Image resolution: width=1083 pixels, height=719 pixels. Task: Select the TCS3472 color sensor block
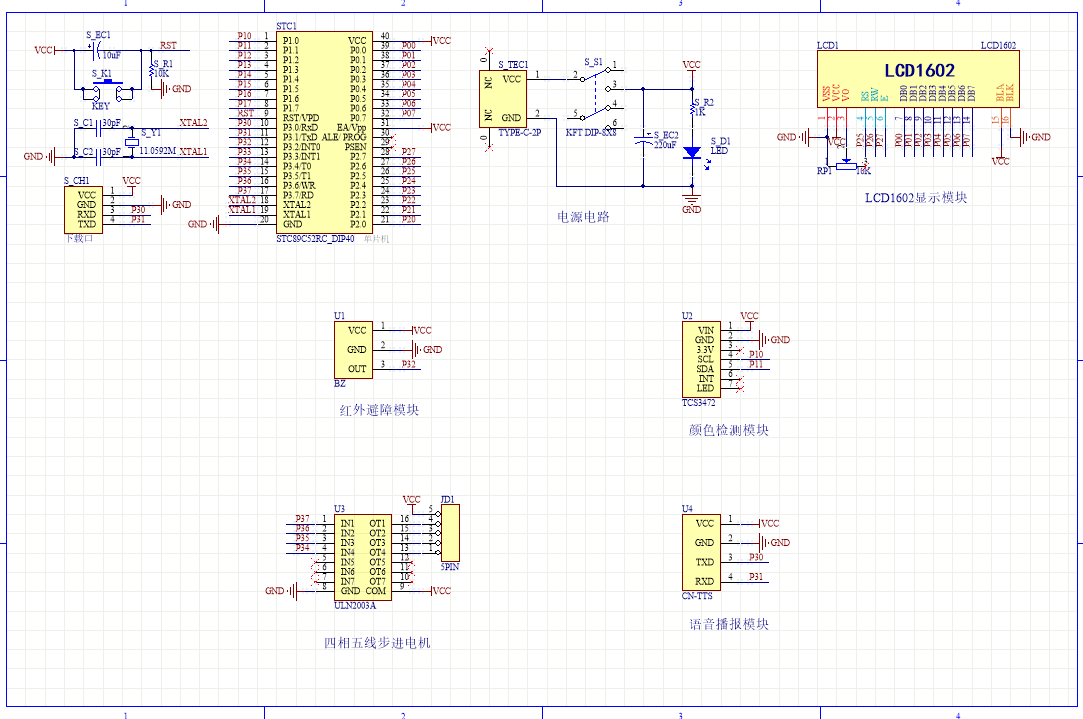(x=703, y=358)
